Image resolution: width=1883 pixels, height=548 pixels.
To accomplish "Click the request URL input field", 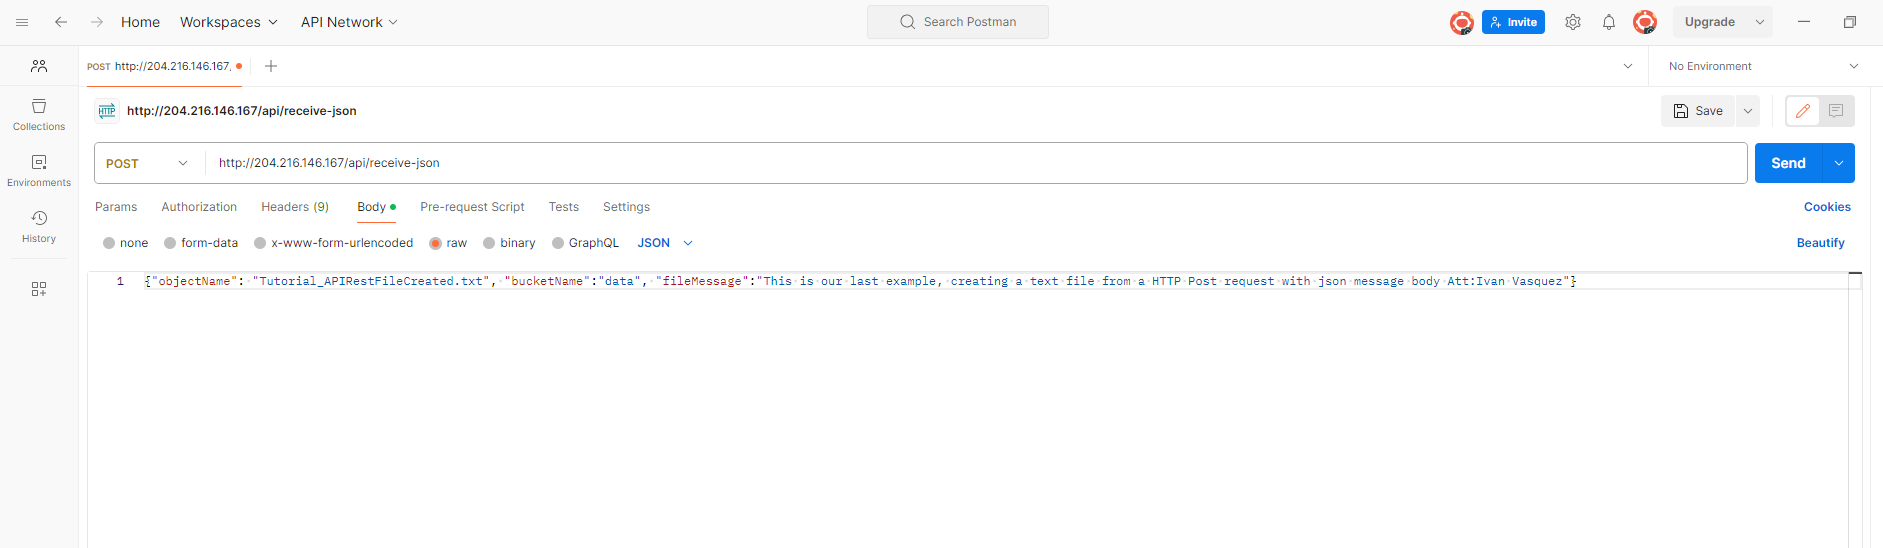I will pyautogui.click(x=975, y=163).
